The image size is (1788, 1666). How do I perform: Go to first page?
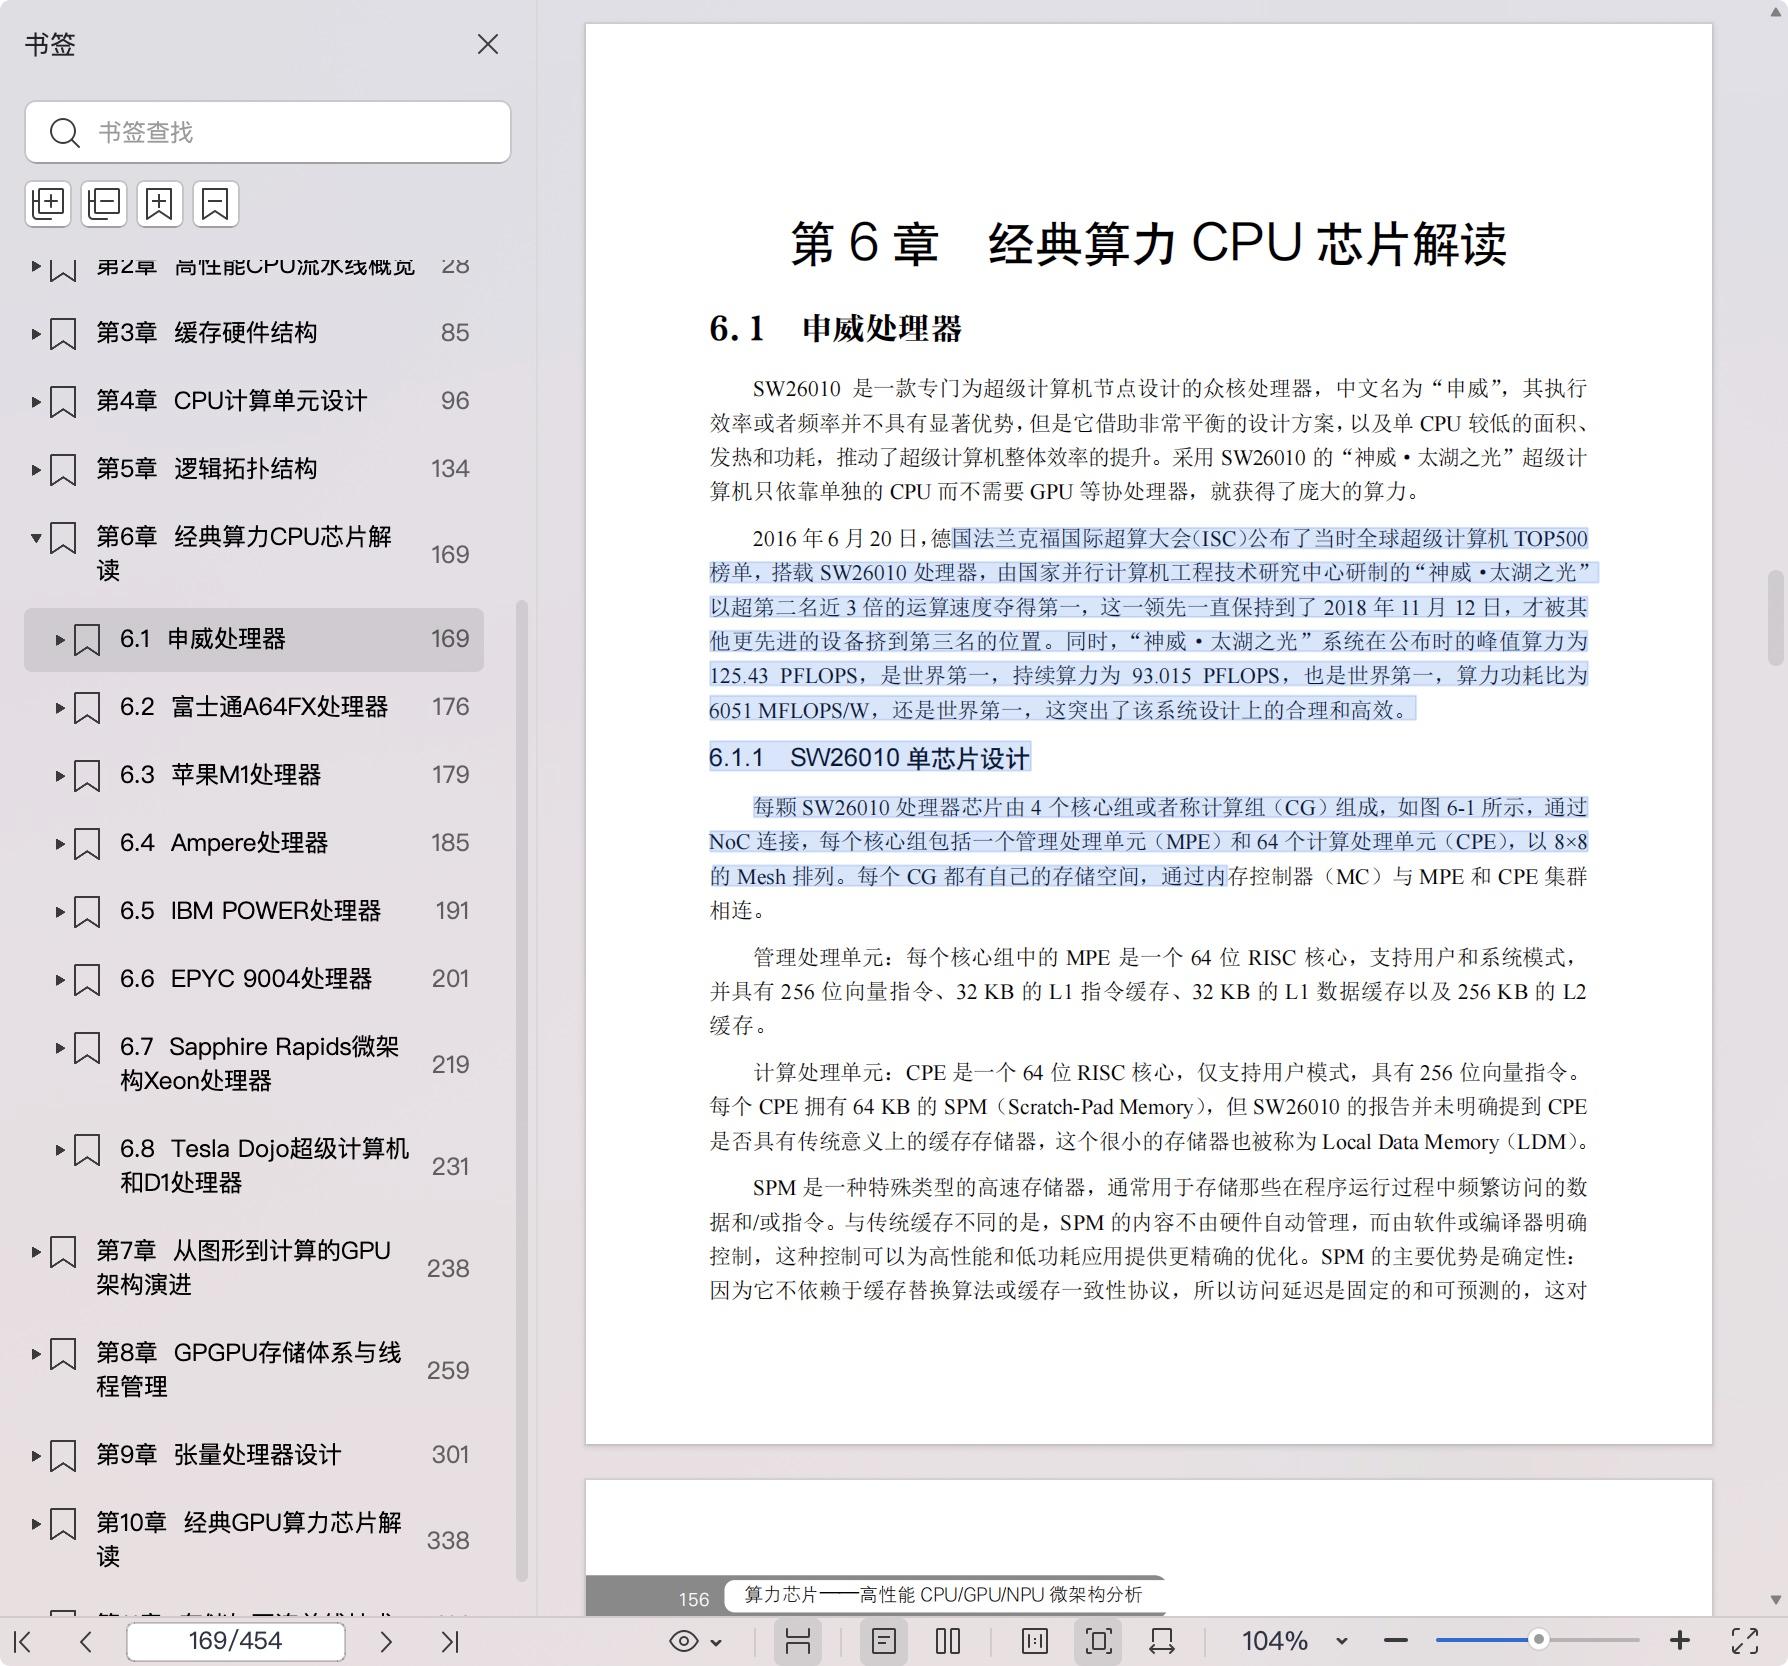(x=23, y=1641)
